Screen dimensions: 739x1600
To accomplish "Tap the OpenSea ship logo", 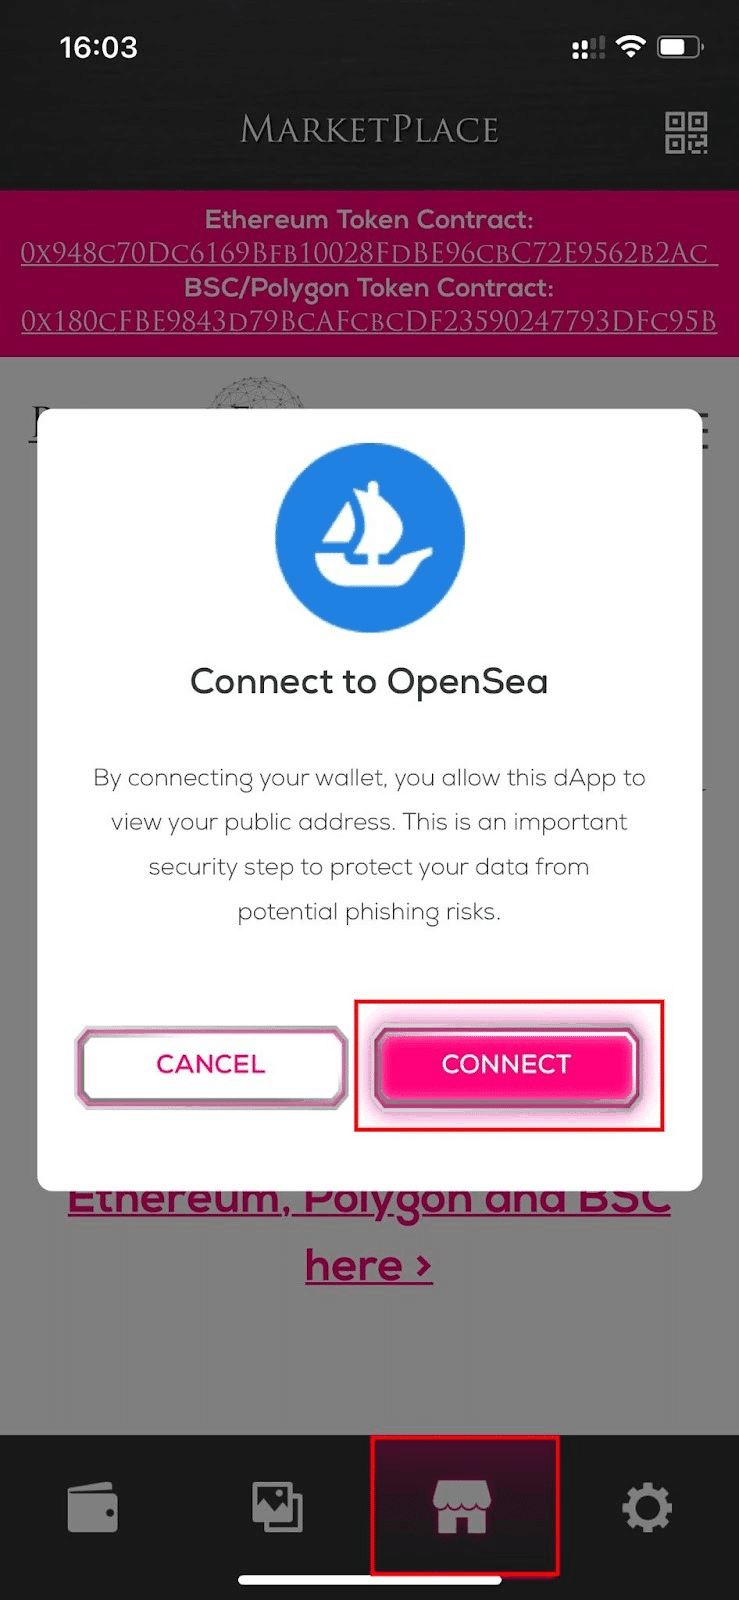I will (369, 537).
